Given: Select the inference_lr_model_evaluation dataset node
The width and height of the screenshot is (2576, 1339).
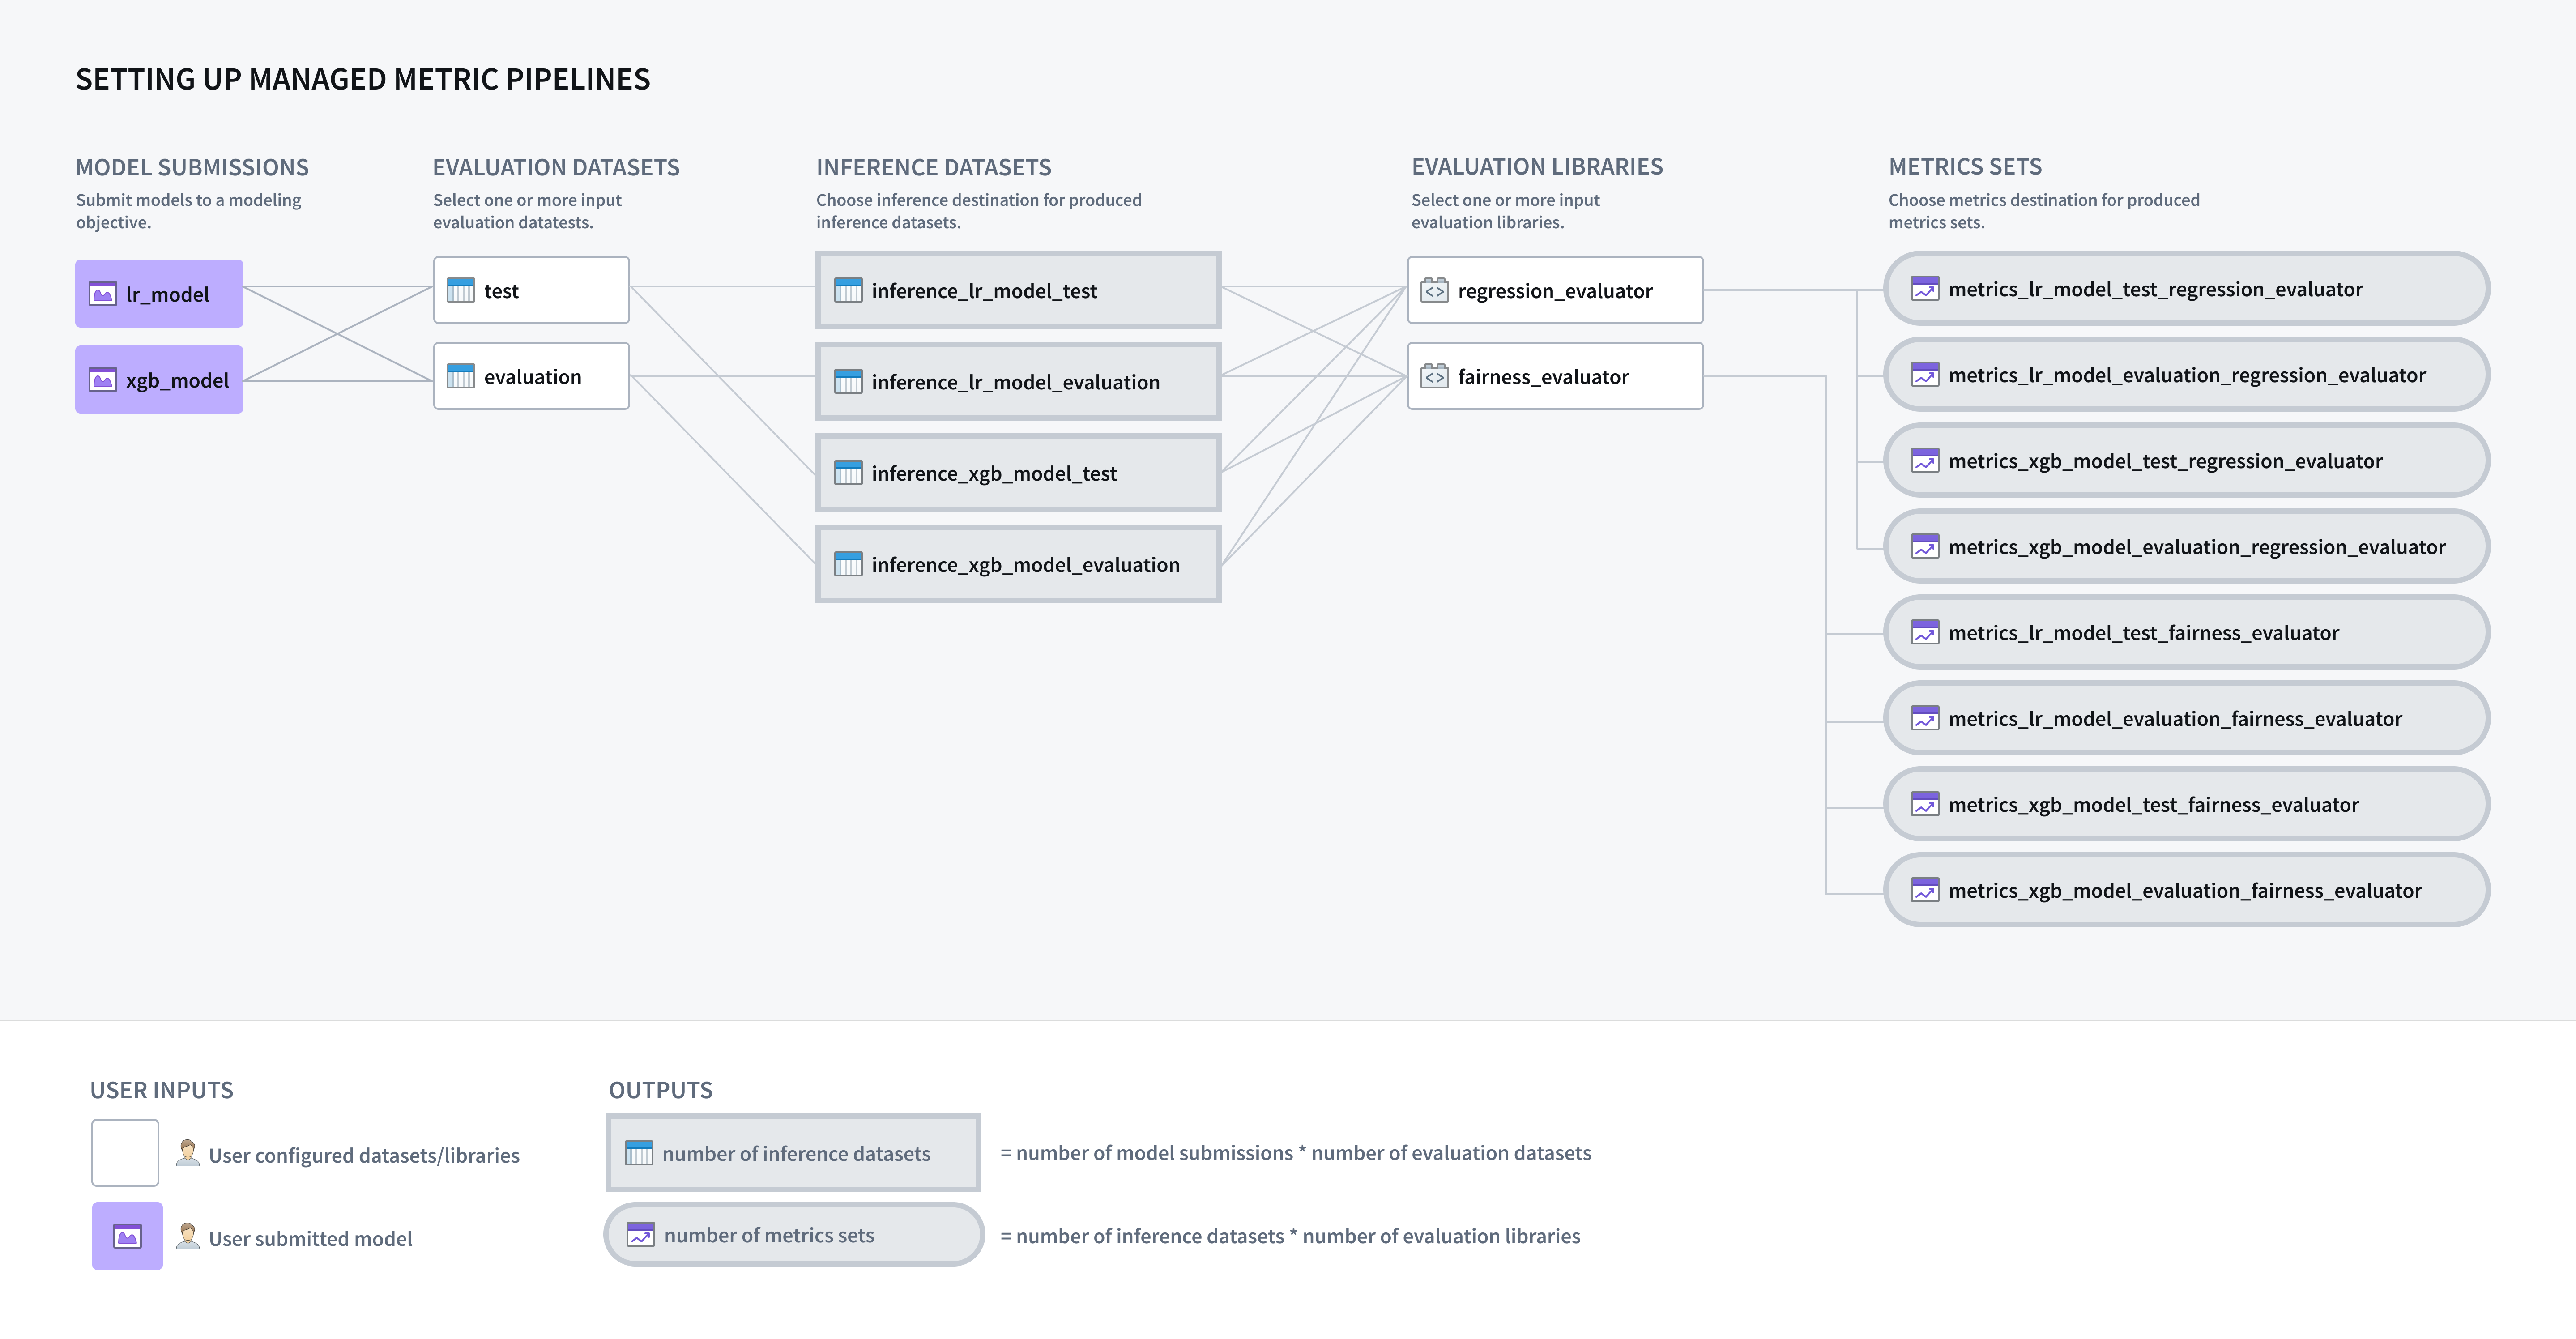Looking at the screenshot, I should point(1018,381).
